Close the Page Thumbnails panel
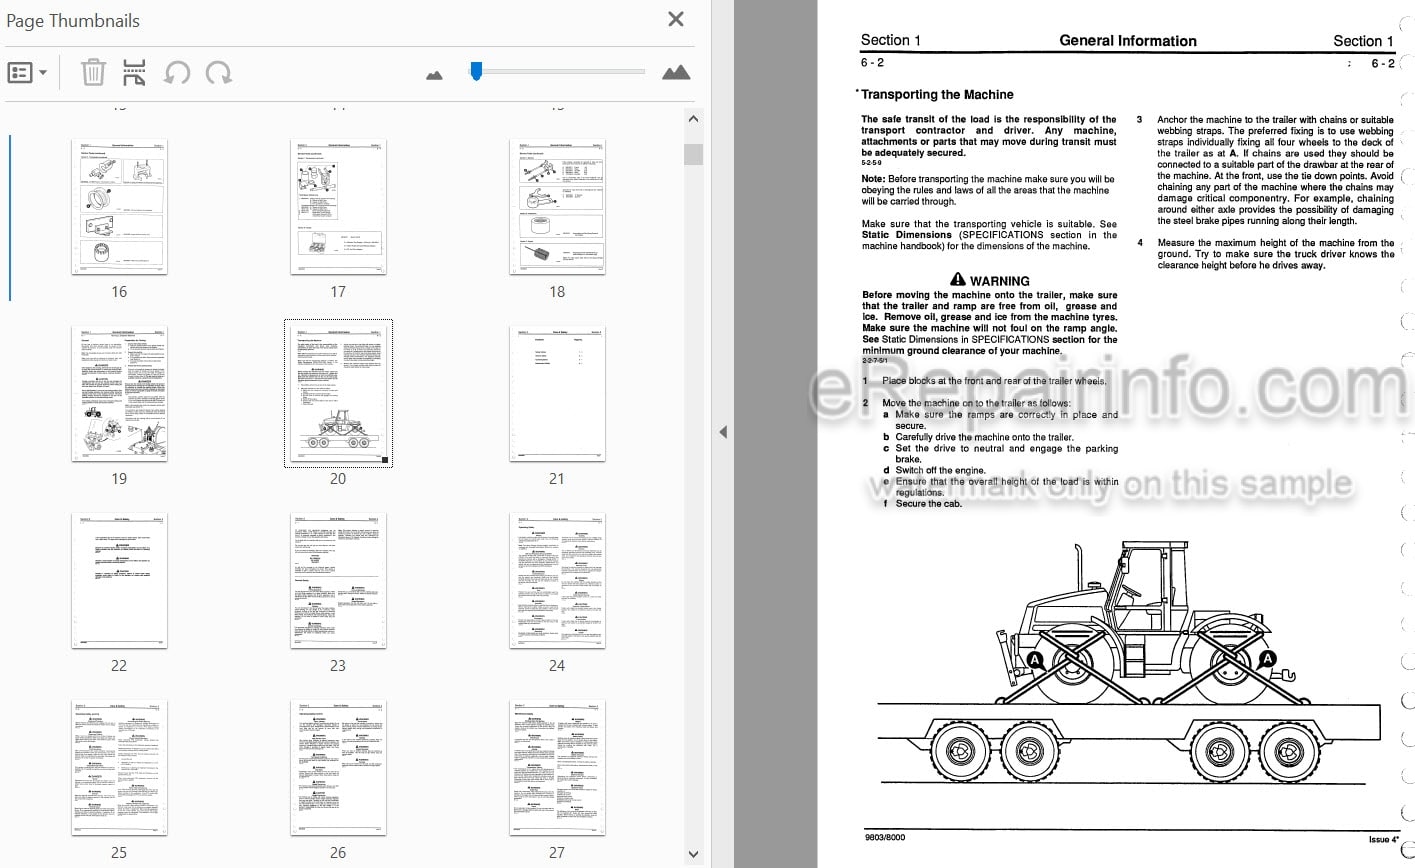This screenshot has width=1415, height=868. pos(676,19)
